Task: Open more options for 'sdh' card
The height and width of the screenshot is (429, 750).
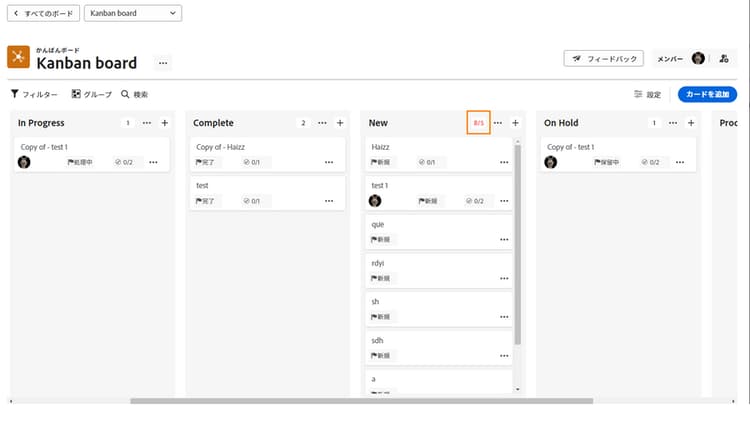Action: 504,356
